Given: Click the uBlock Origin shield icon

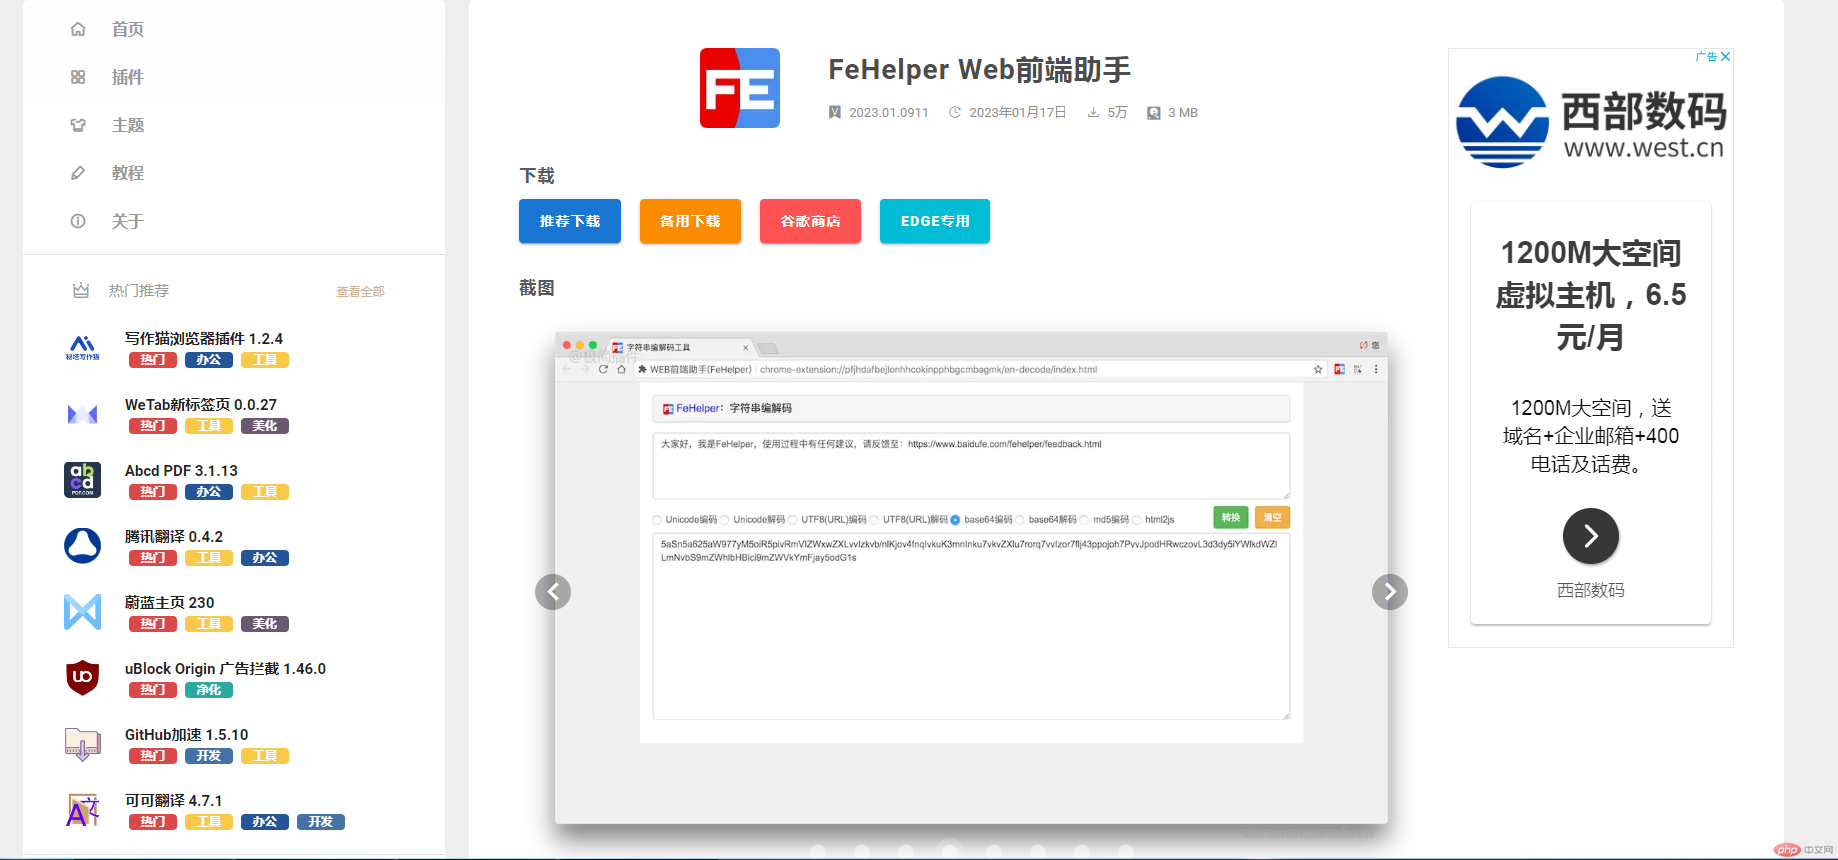Looking at the screenshot, I should click(x=83, y=678).
